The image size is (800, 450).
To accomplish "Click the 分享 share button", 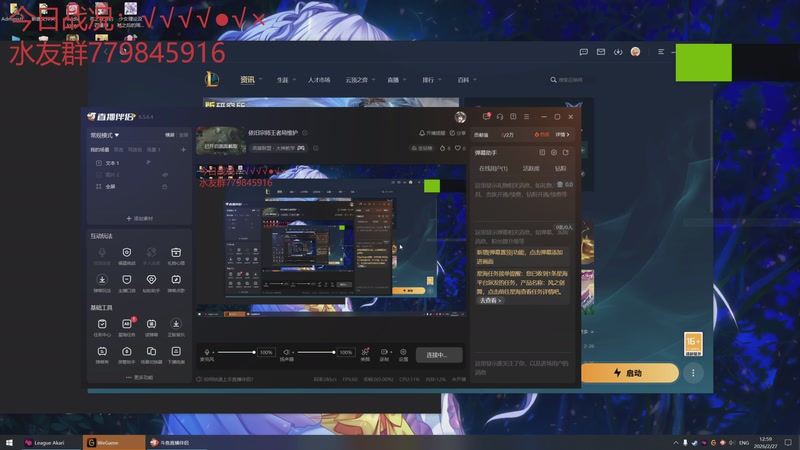I will [x=458, y=133].
